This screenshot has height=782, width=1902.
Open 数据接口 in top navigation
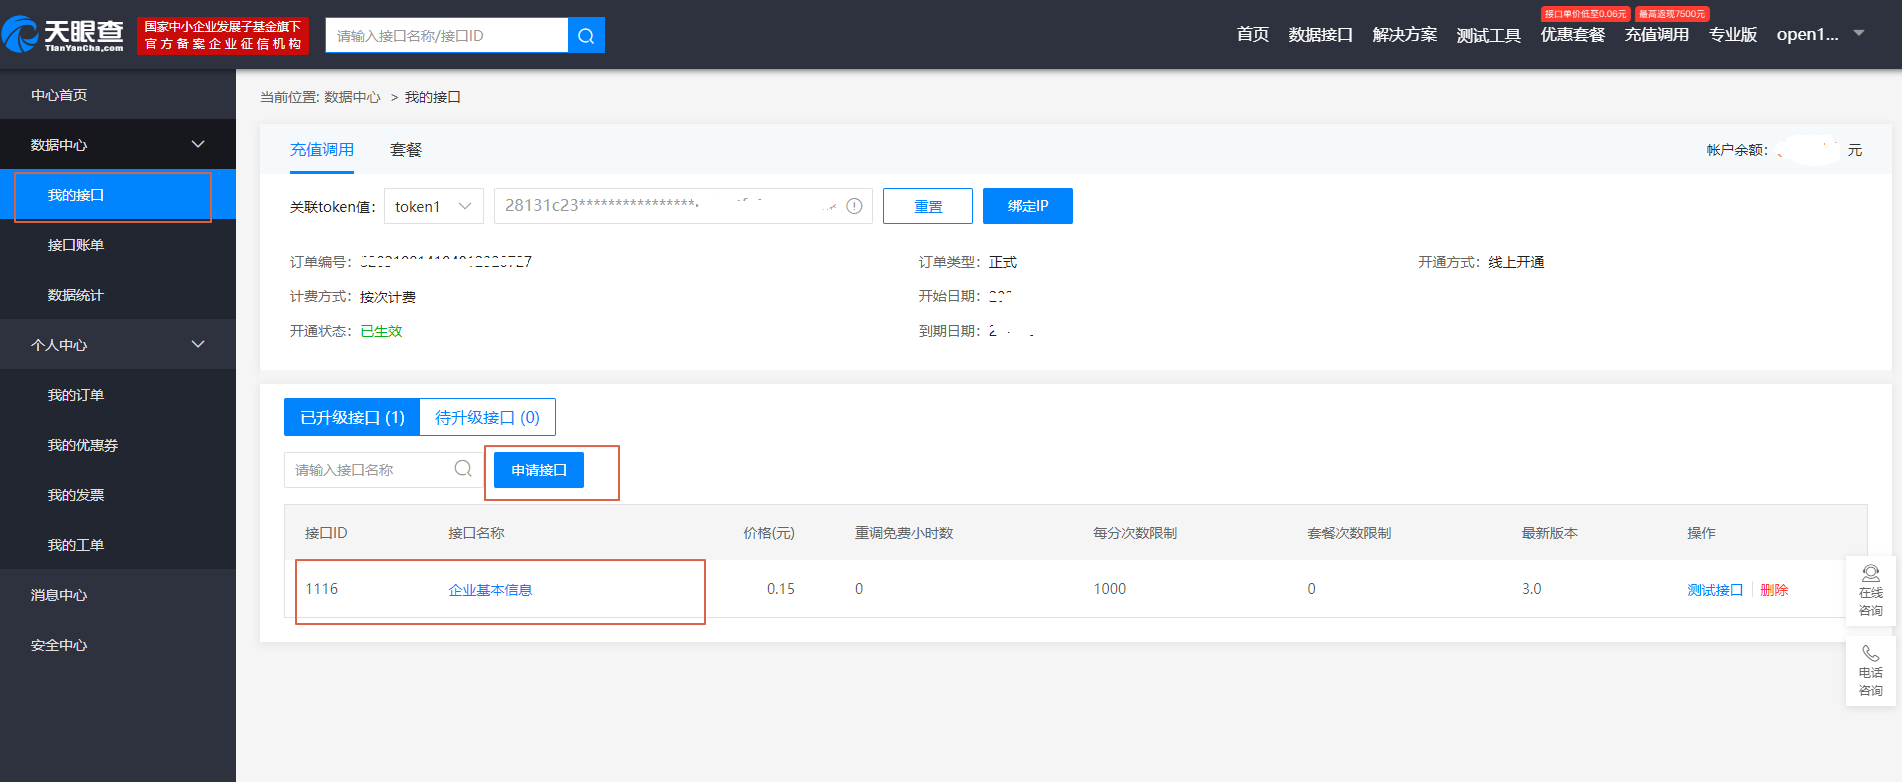tap(1320, 35)
